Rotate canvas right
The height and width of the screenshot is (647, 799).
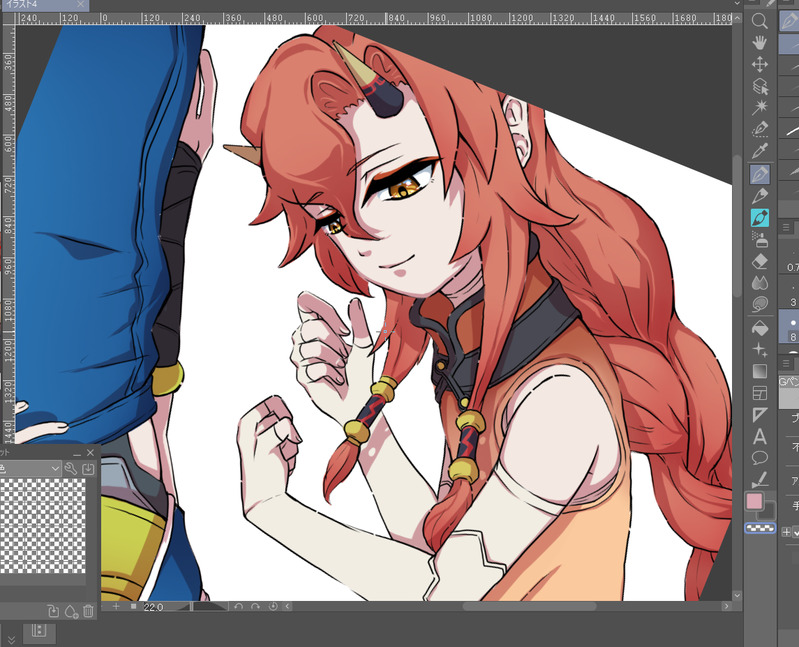[256, 606]
